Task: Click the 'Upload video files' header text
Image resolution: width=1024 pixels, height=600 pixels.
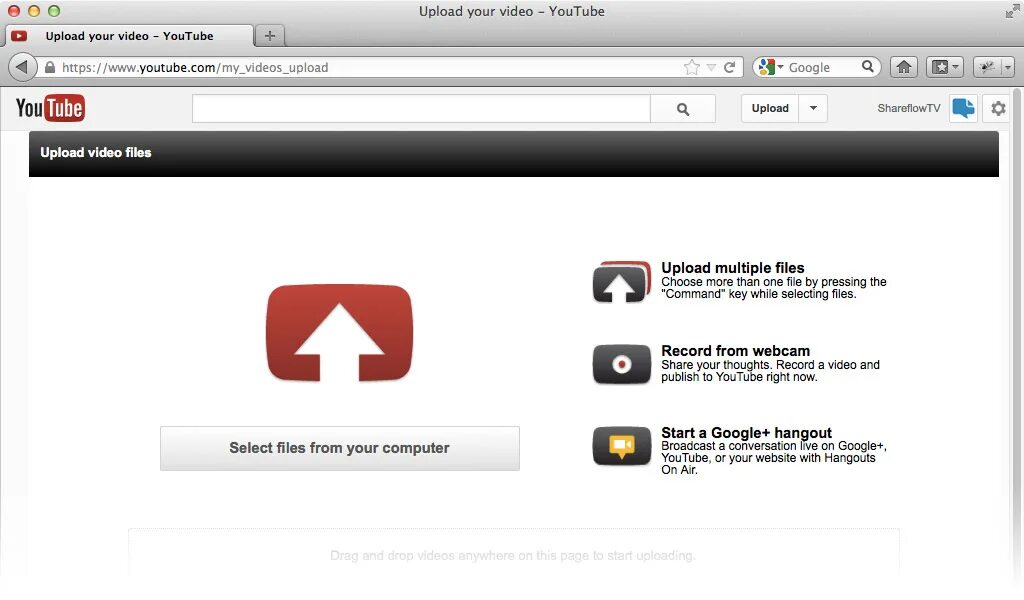Action: coord(95,152)
